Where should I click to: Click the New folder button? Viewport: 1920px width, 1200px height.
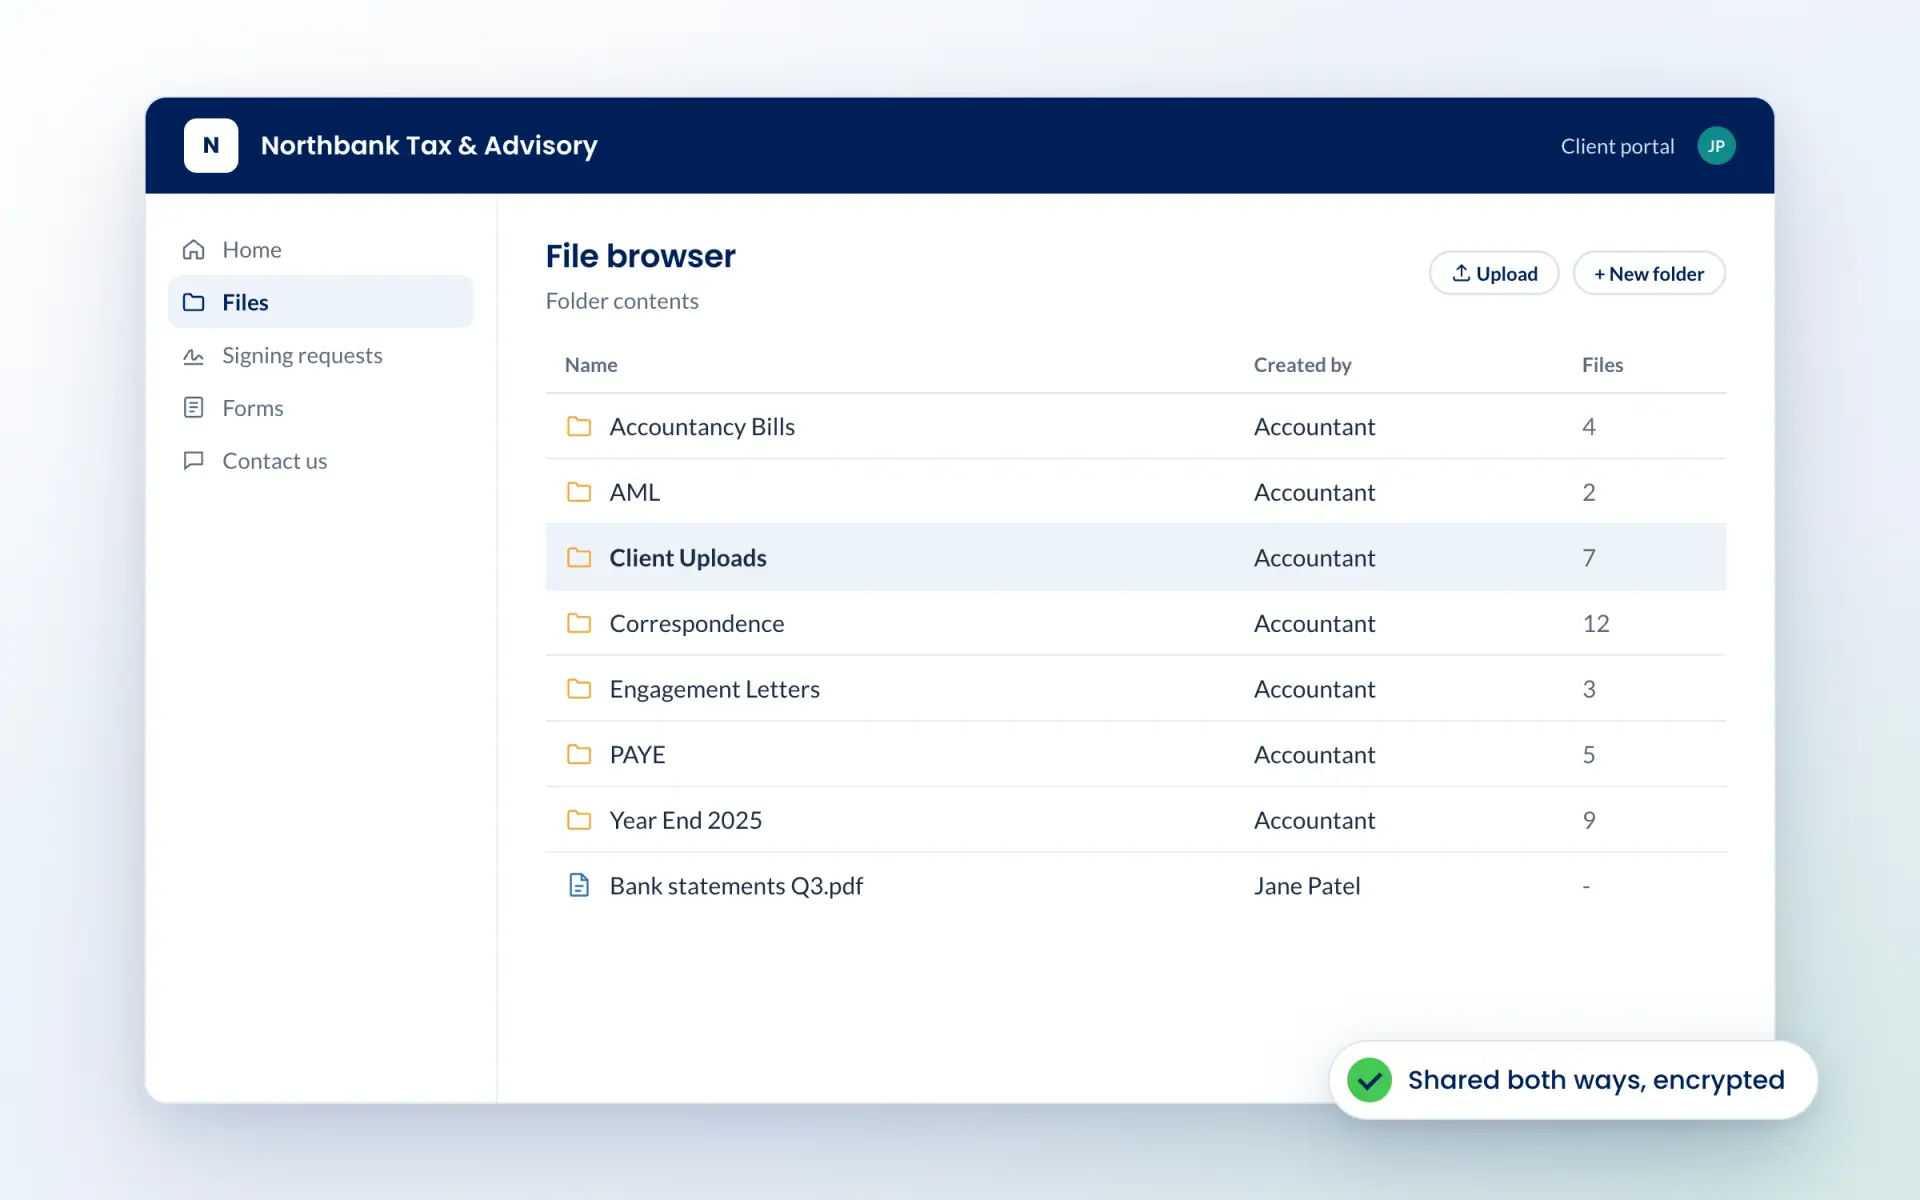(1649, 273)
